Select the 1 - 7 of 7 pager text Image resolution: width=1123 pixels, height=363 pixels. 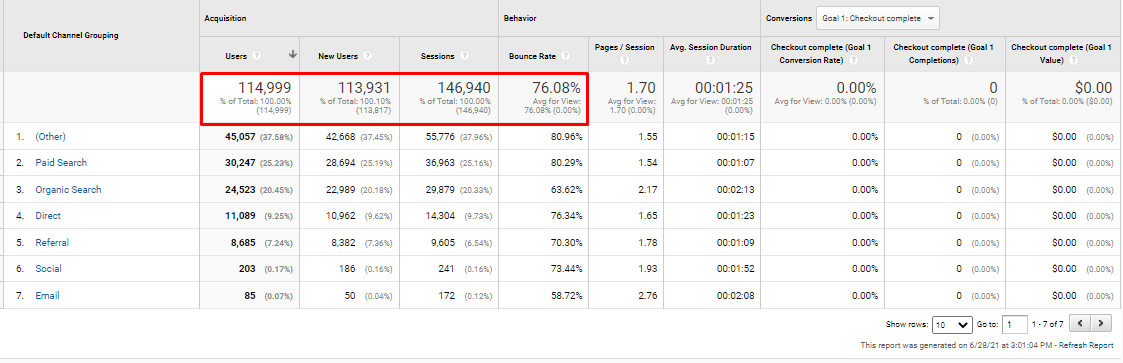[1048, 324]
